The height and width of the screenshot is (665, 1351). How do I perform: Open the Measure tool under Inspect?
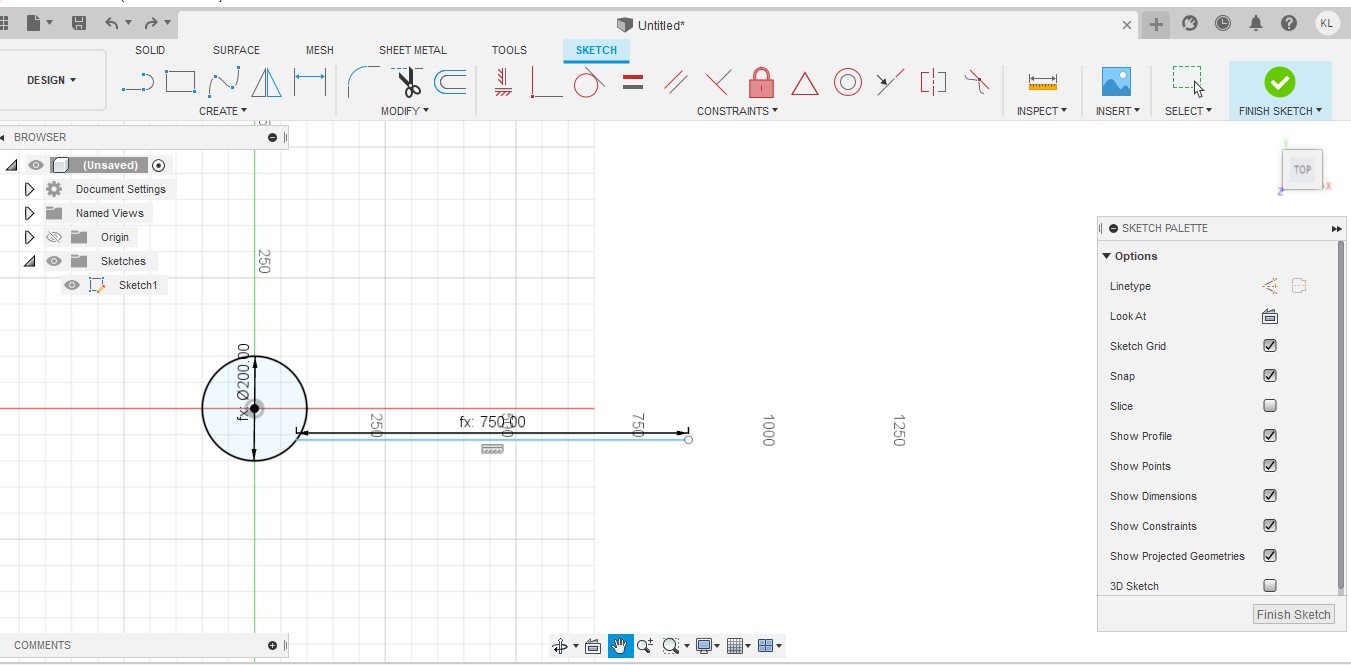(1042, 83)
